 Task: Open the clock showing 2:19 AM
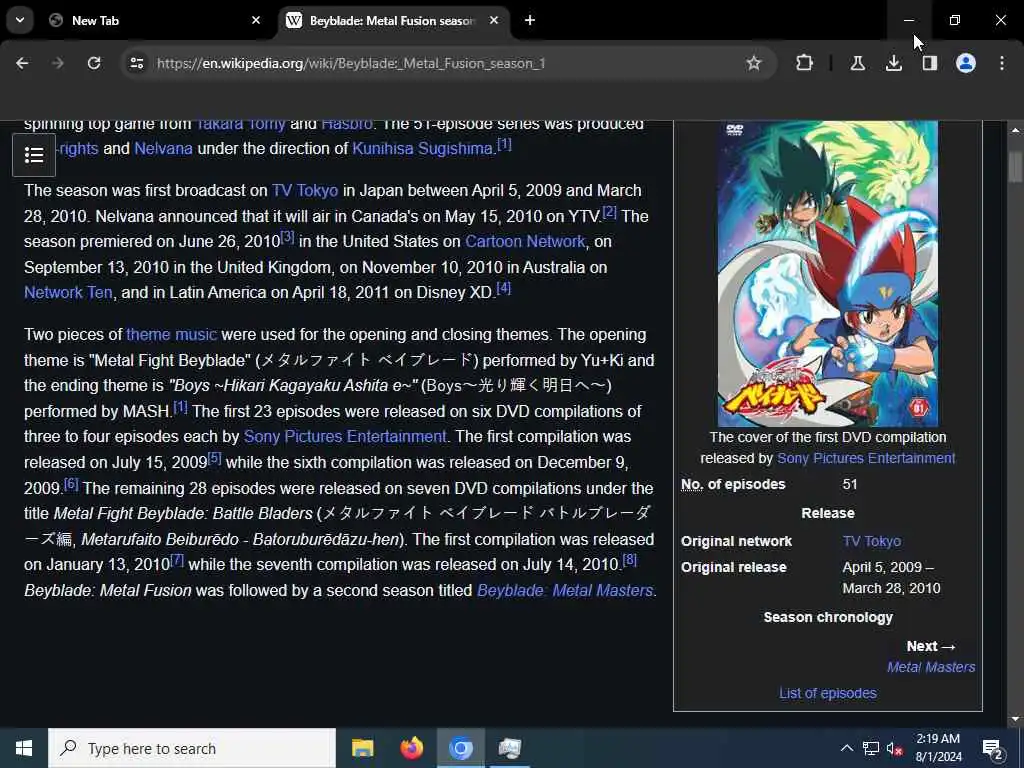[938, 748]
